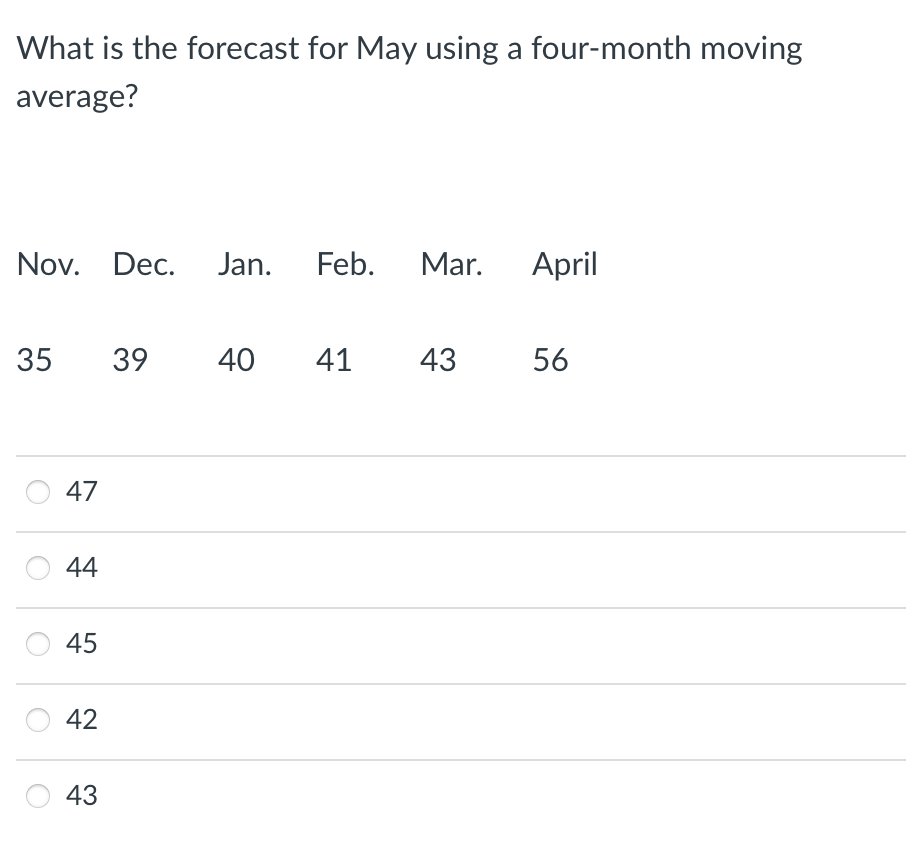Click the answer option labeled 45
The height and width of the screenshot is (860, 912).
(82, 644)
